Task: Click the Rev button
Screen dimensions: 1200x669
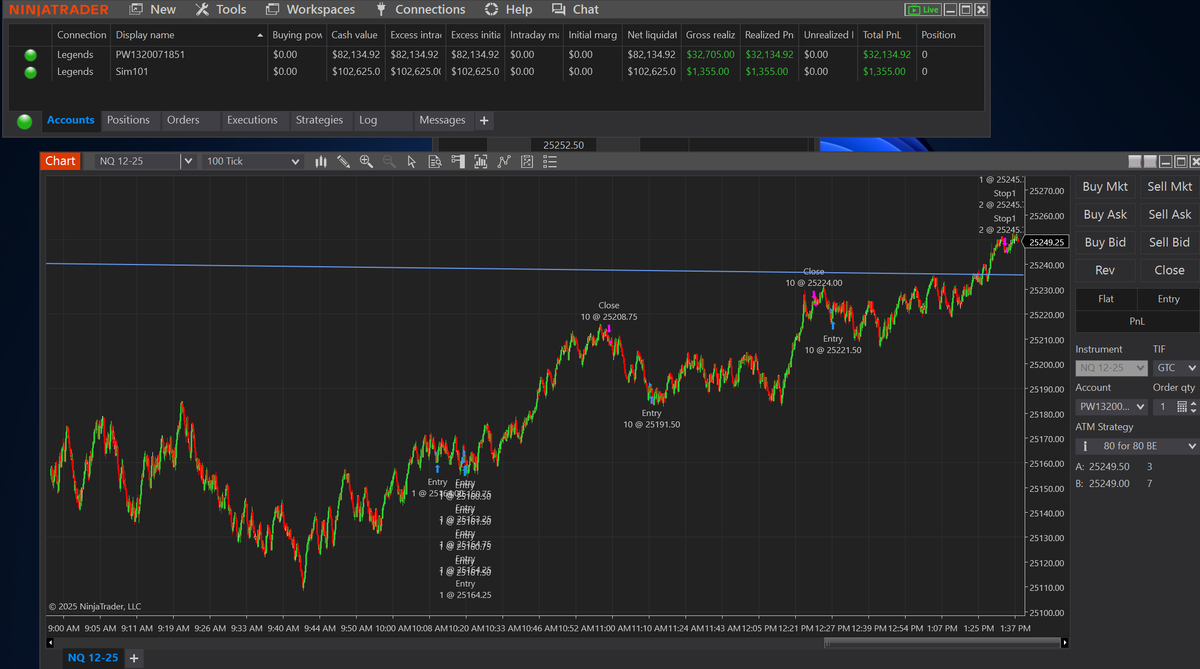Action: (x=1105, y=270)
